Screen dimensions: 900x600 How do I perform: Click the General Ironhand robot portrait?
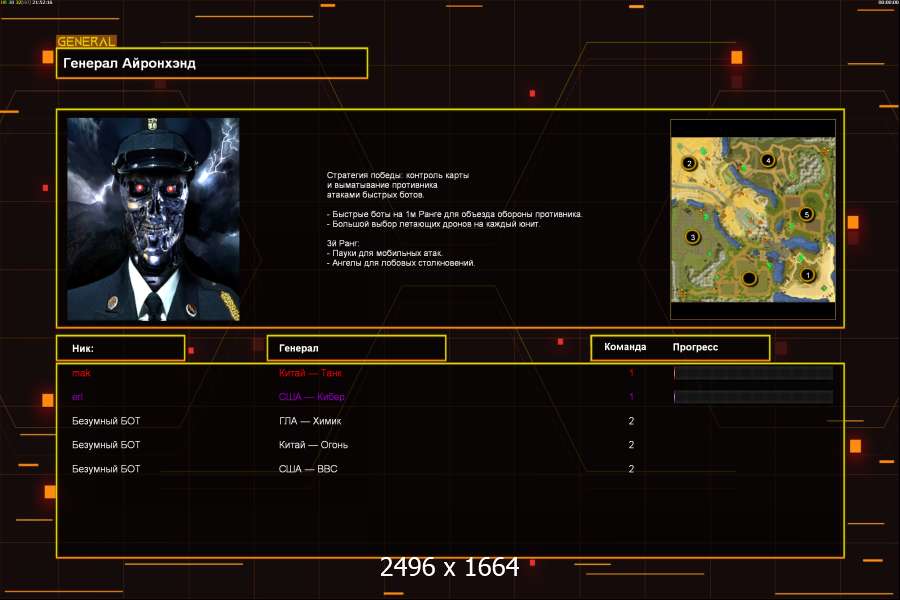(x=153, y=219)
